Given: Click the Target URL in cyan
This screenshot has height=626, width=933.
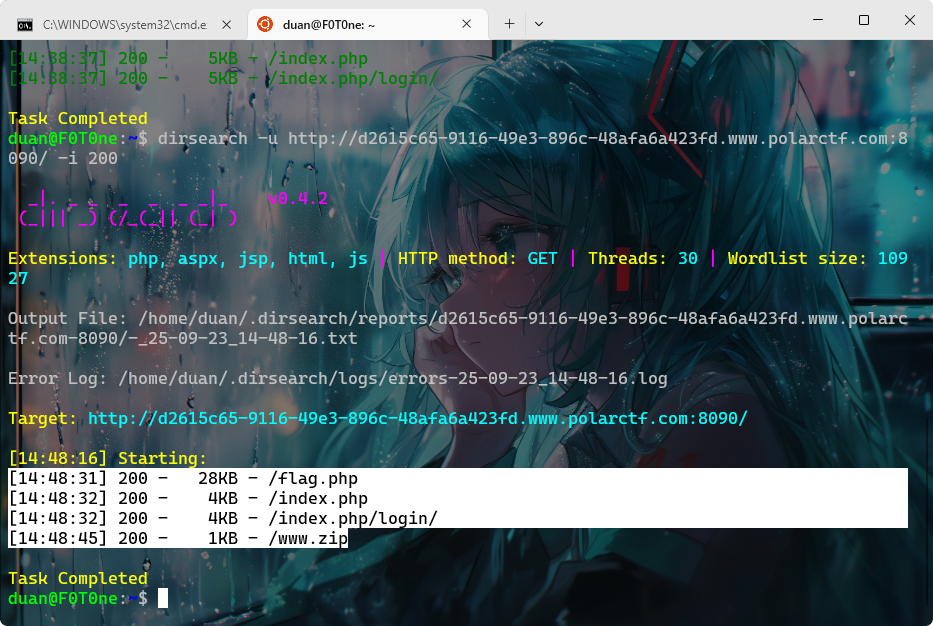Looking at the screenshot, I should [x=417, y=418].
